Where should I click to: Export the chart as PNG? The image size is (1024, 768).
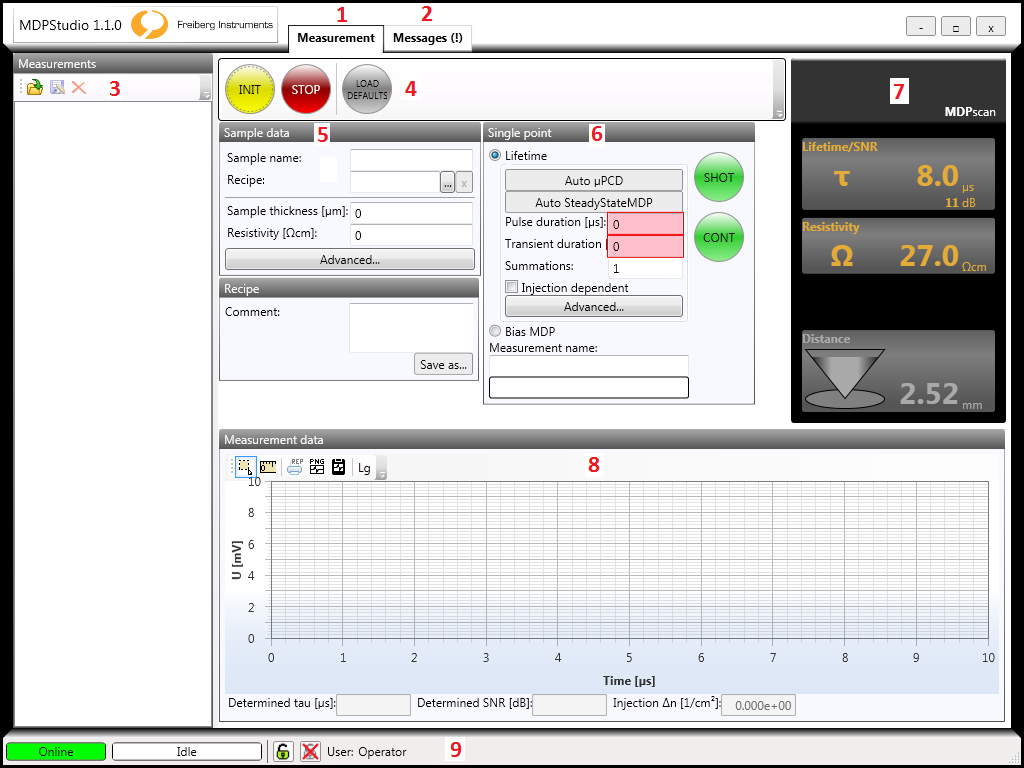(317, 467)
